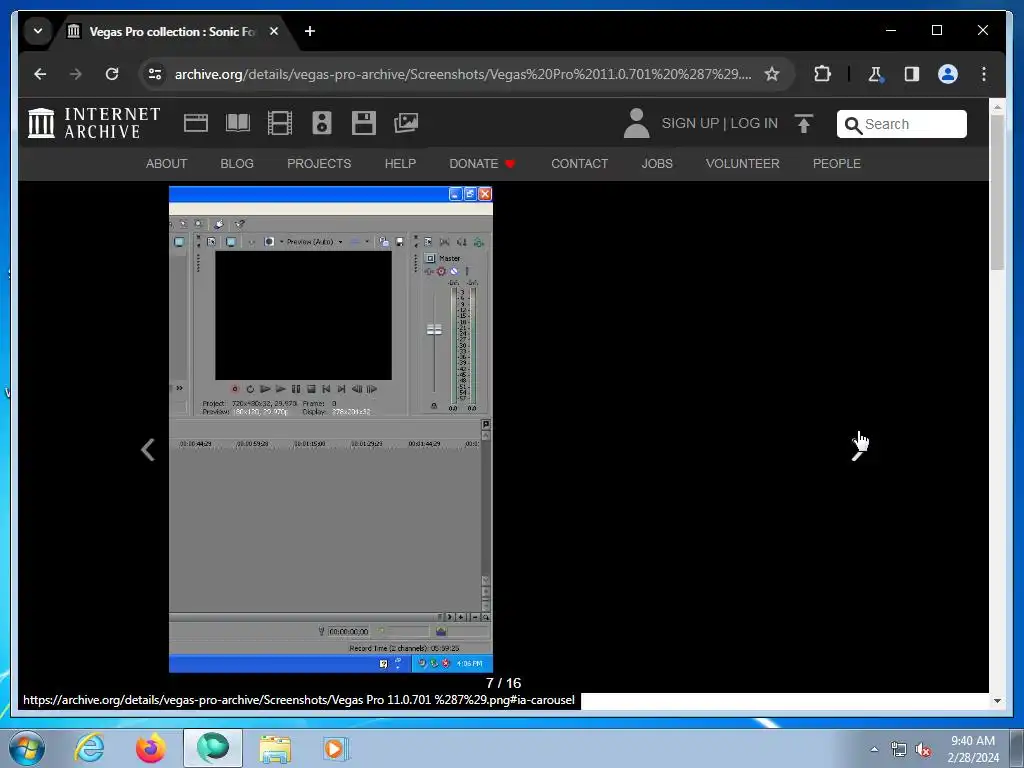
Task: Open the Web (Wayback Machine) media icon
Action: point(195,123)
